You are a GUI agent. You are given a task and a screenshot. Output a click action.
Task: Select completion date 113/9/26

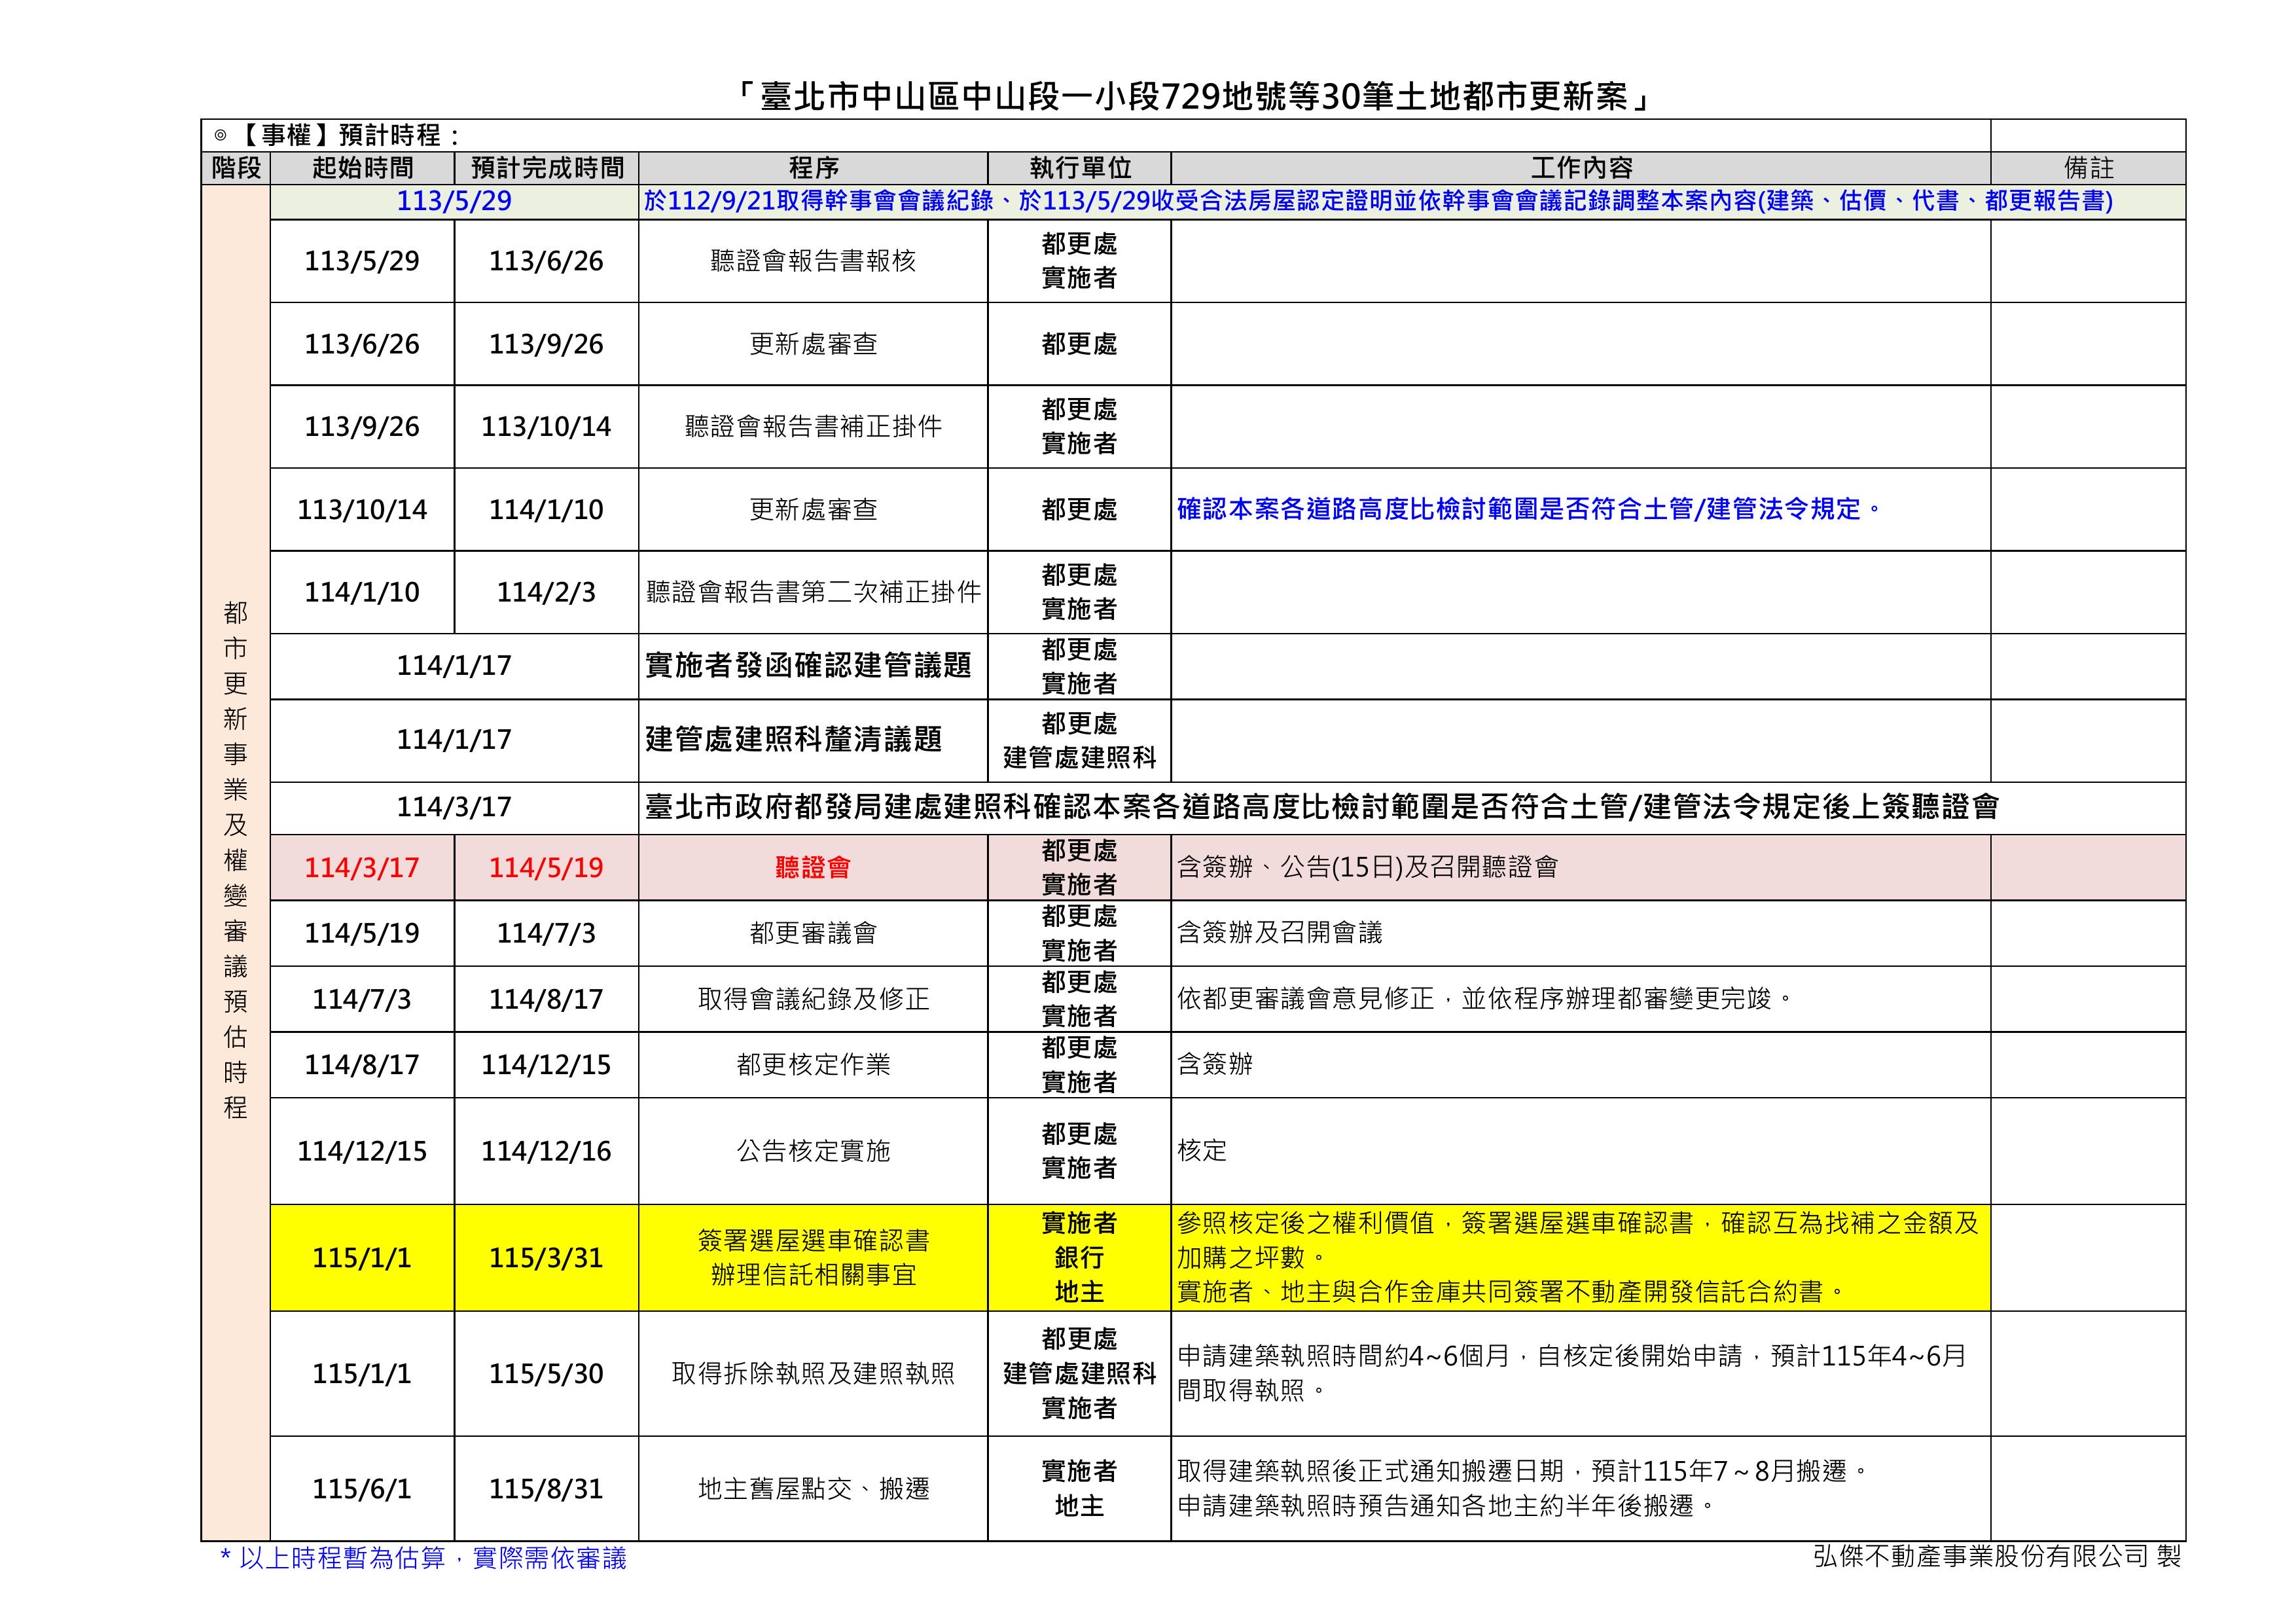[547, 344]
